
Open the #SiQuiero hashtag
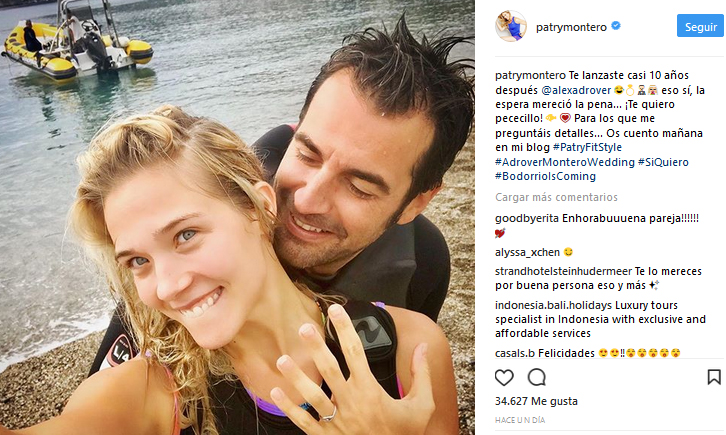[663, 162]
